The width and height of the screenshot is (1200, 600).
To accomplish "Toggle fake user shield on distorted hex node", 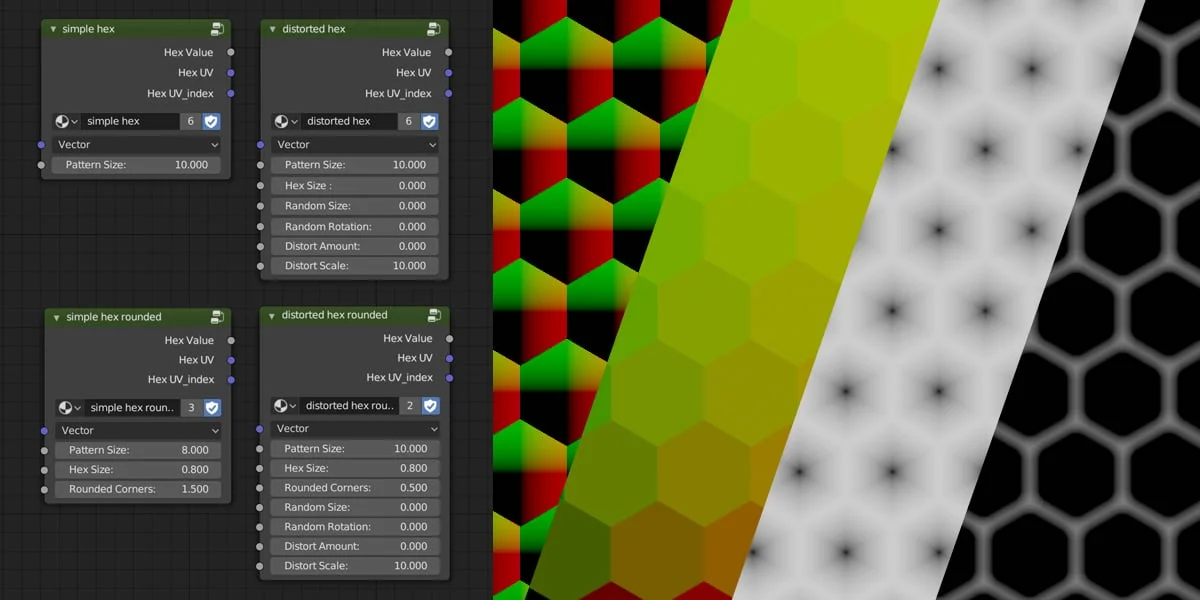I will point(431,121).
